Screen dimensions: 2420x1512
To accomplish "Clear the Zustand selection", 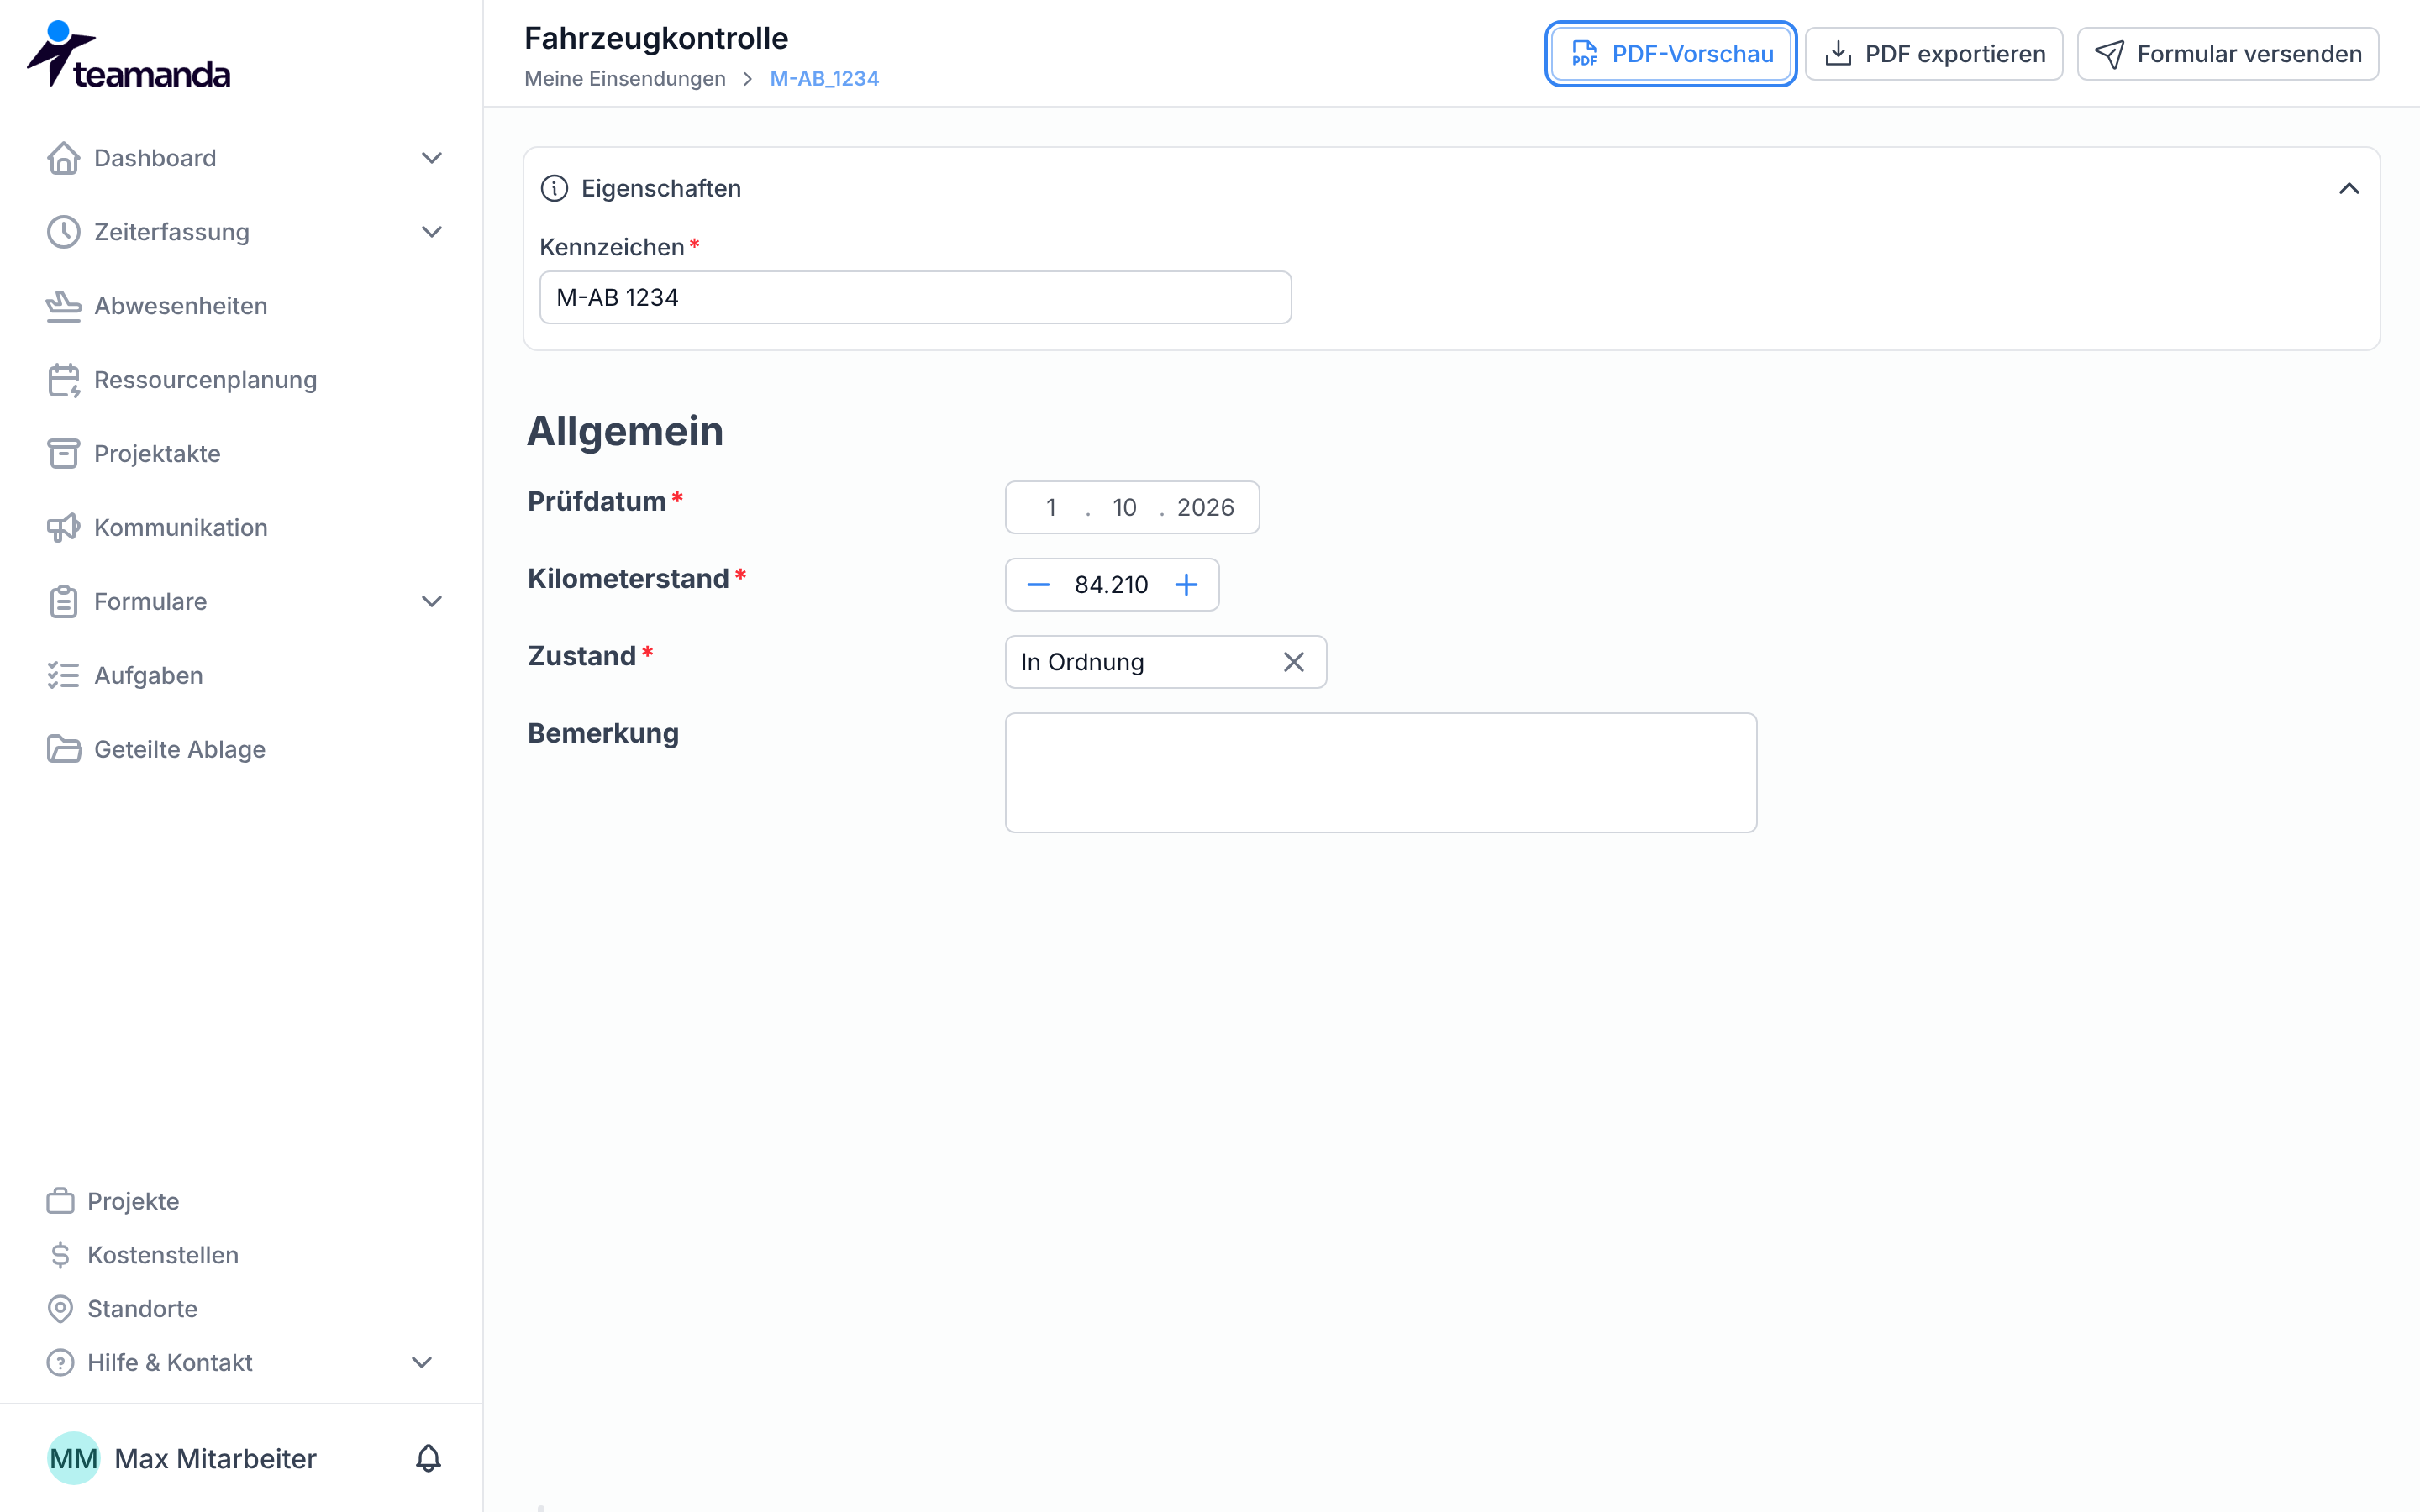I will [x=1293, y=662].
